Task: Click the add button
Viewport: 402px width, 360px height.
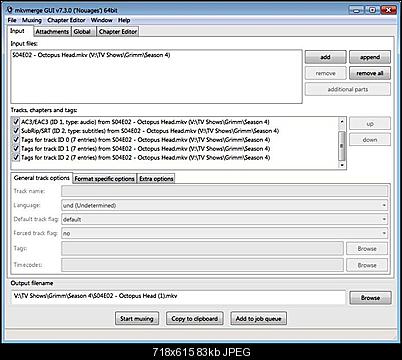Action: click(326, 57)
